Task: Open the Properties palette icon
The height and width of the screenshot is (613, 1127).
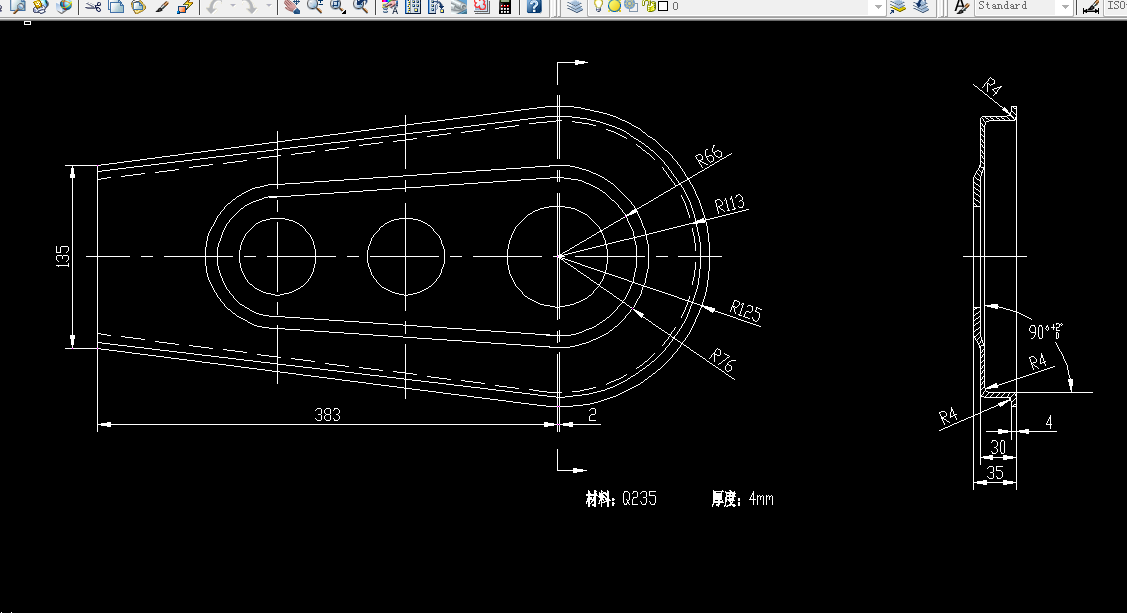Action: click(x=390, y=6)
